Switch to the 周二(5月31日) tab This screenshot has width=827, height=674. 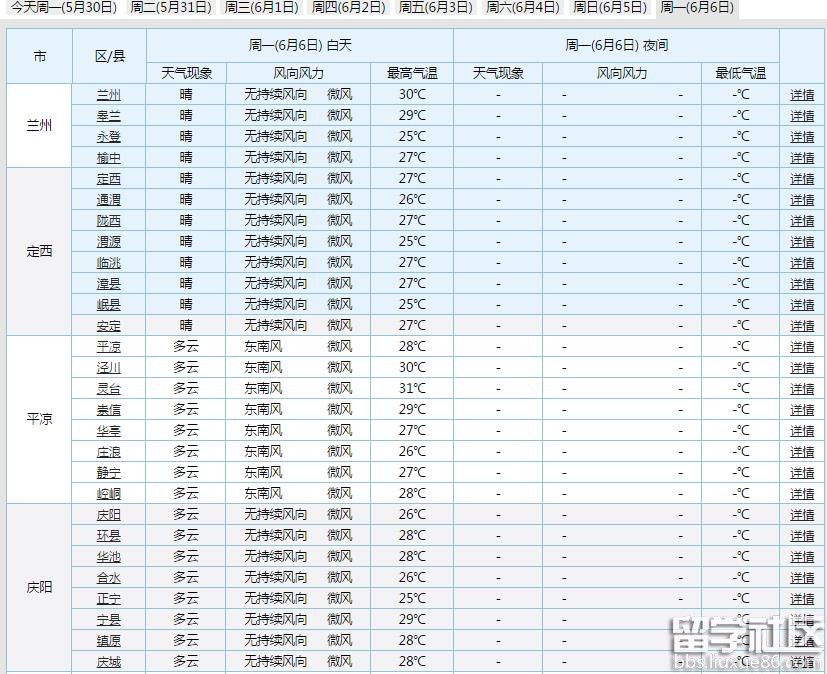[x=171, y=7]
